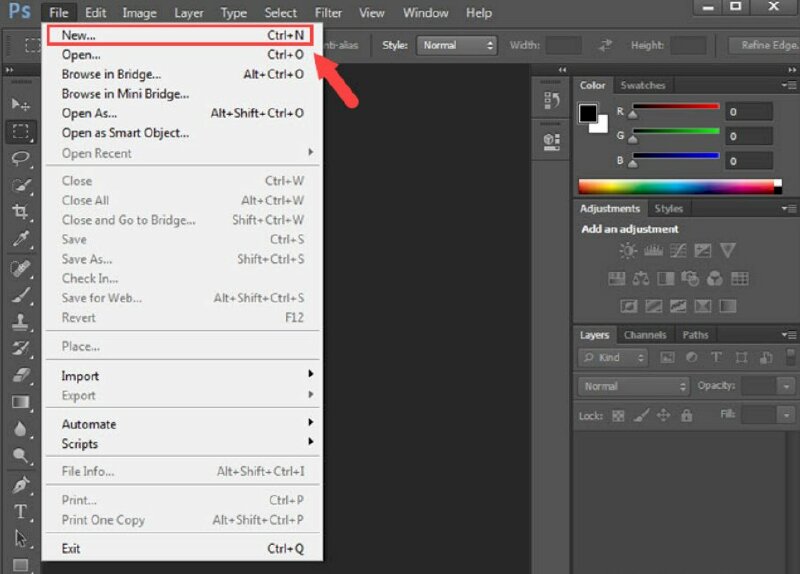This screenshot has height=574, width=800.
Task: Toggle adjustment layer filter
Action: click(x=692, y=357)
